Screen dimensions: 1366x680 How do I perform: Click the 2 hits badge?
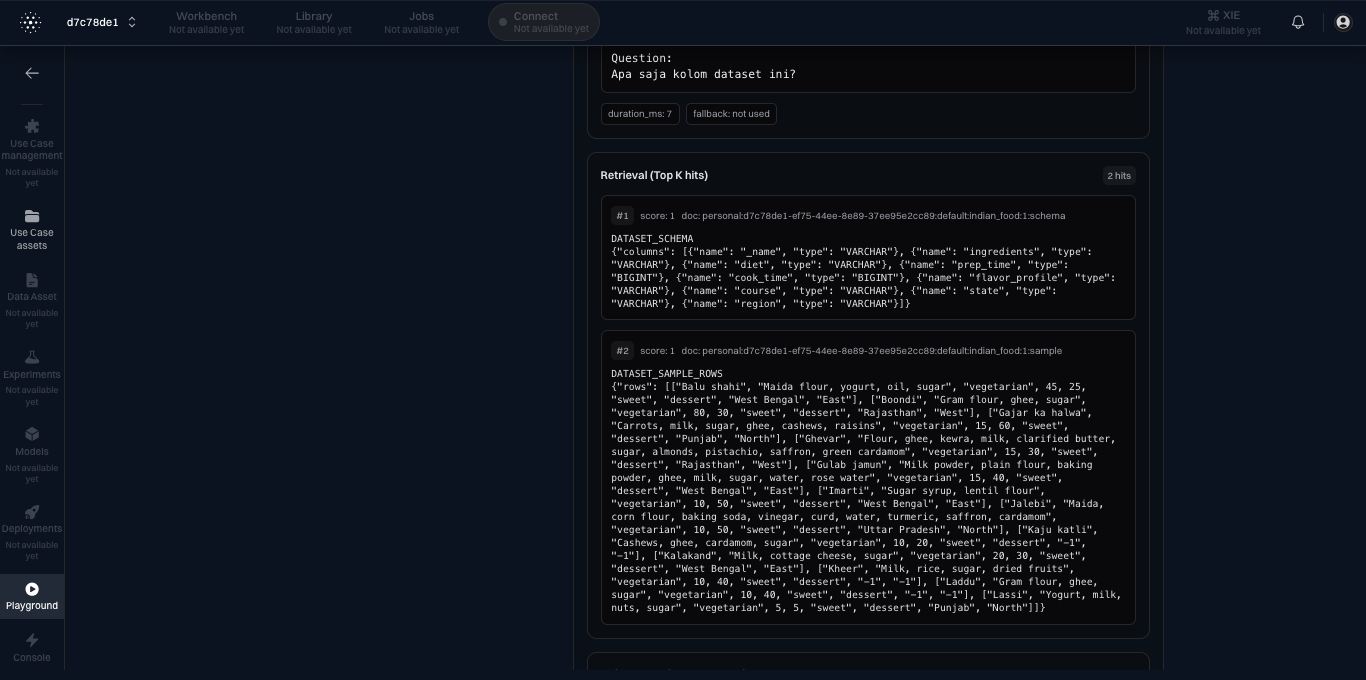(1119, 176)
